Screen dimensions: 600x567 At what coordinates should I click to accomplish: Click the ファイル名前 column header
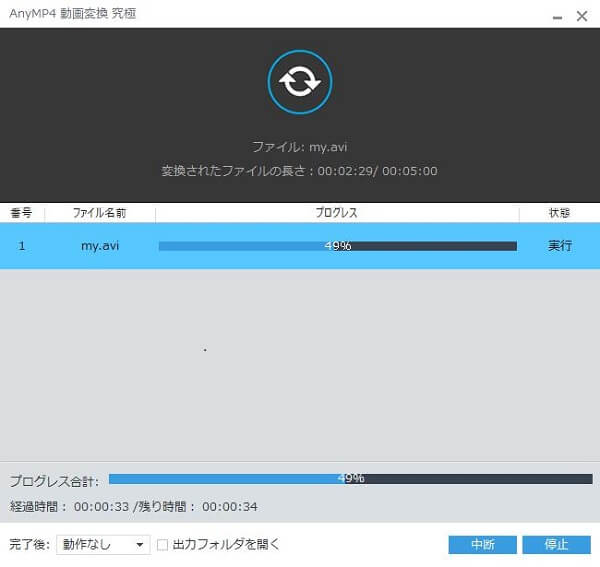(100, 213)
